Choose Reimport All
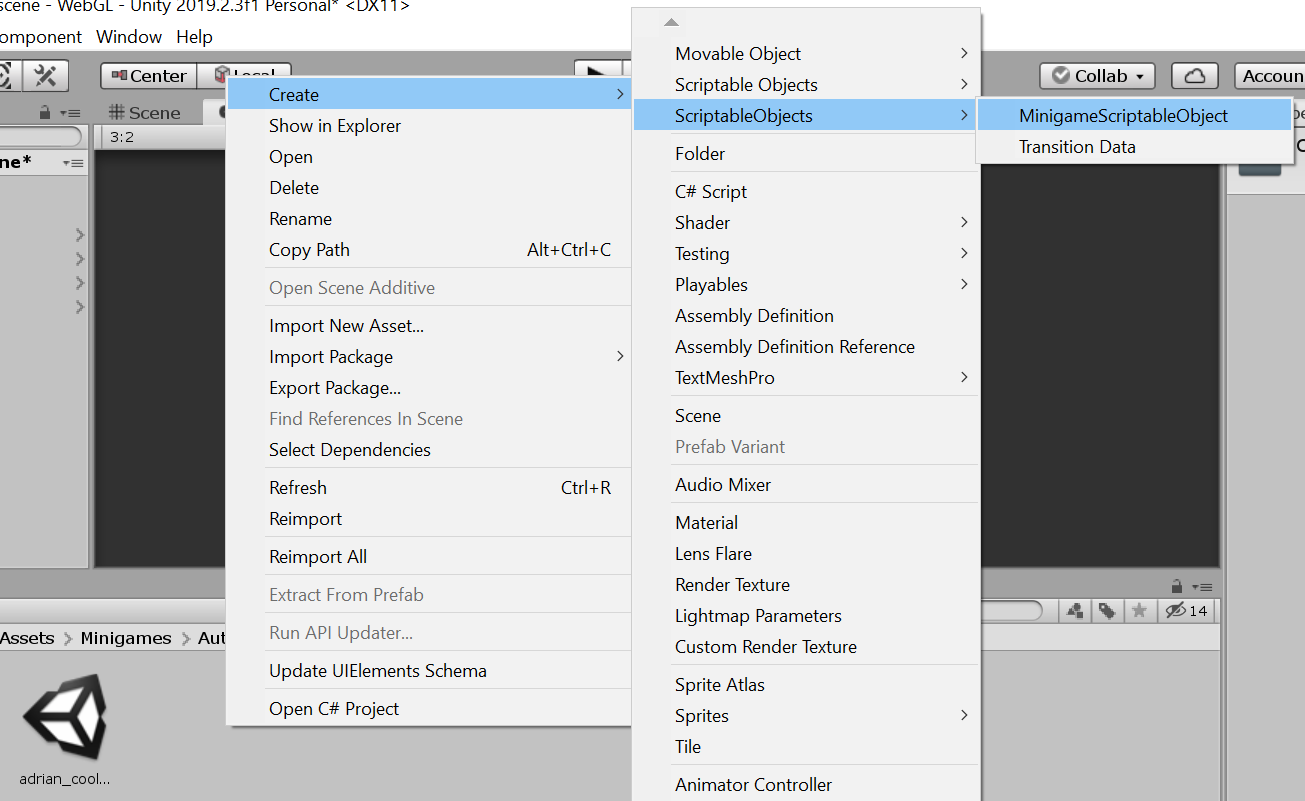Viewport: 1305px width, 801px height. coord(429,557)
